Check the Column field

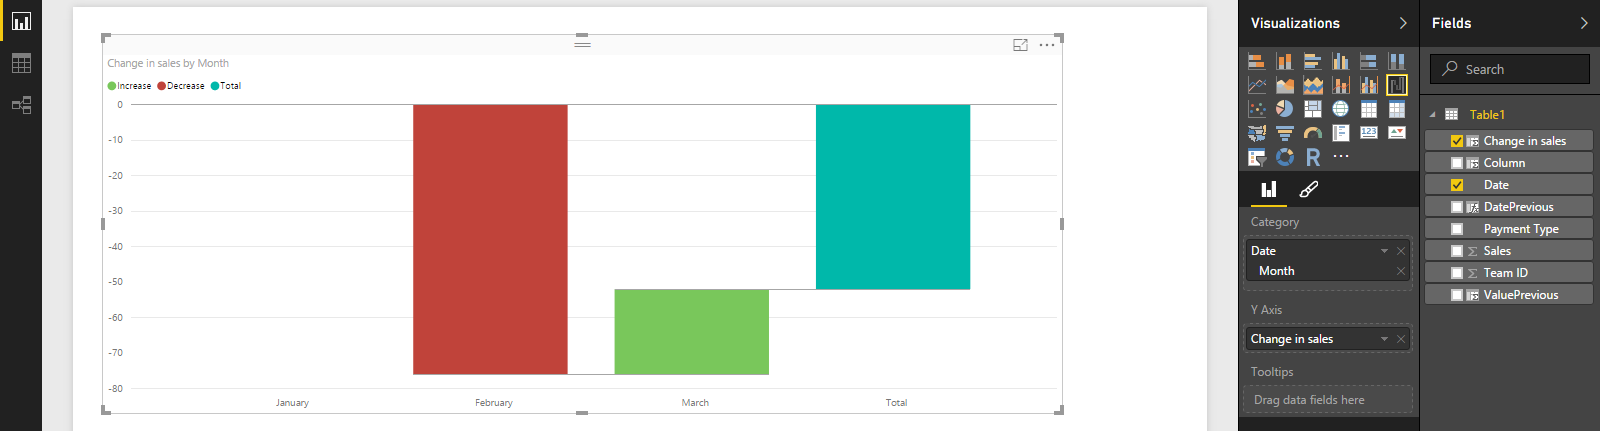pyautogui.click(x=1457, y=163)
